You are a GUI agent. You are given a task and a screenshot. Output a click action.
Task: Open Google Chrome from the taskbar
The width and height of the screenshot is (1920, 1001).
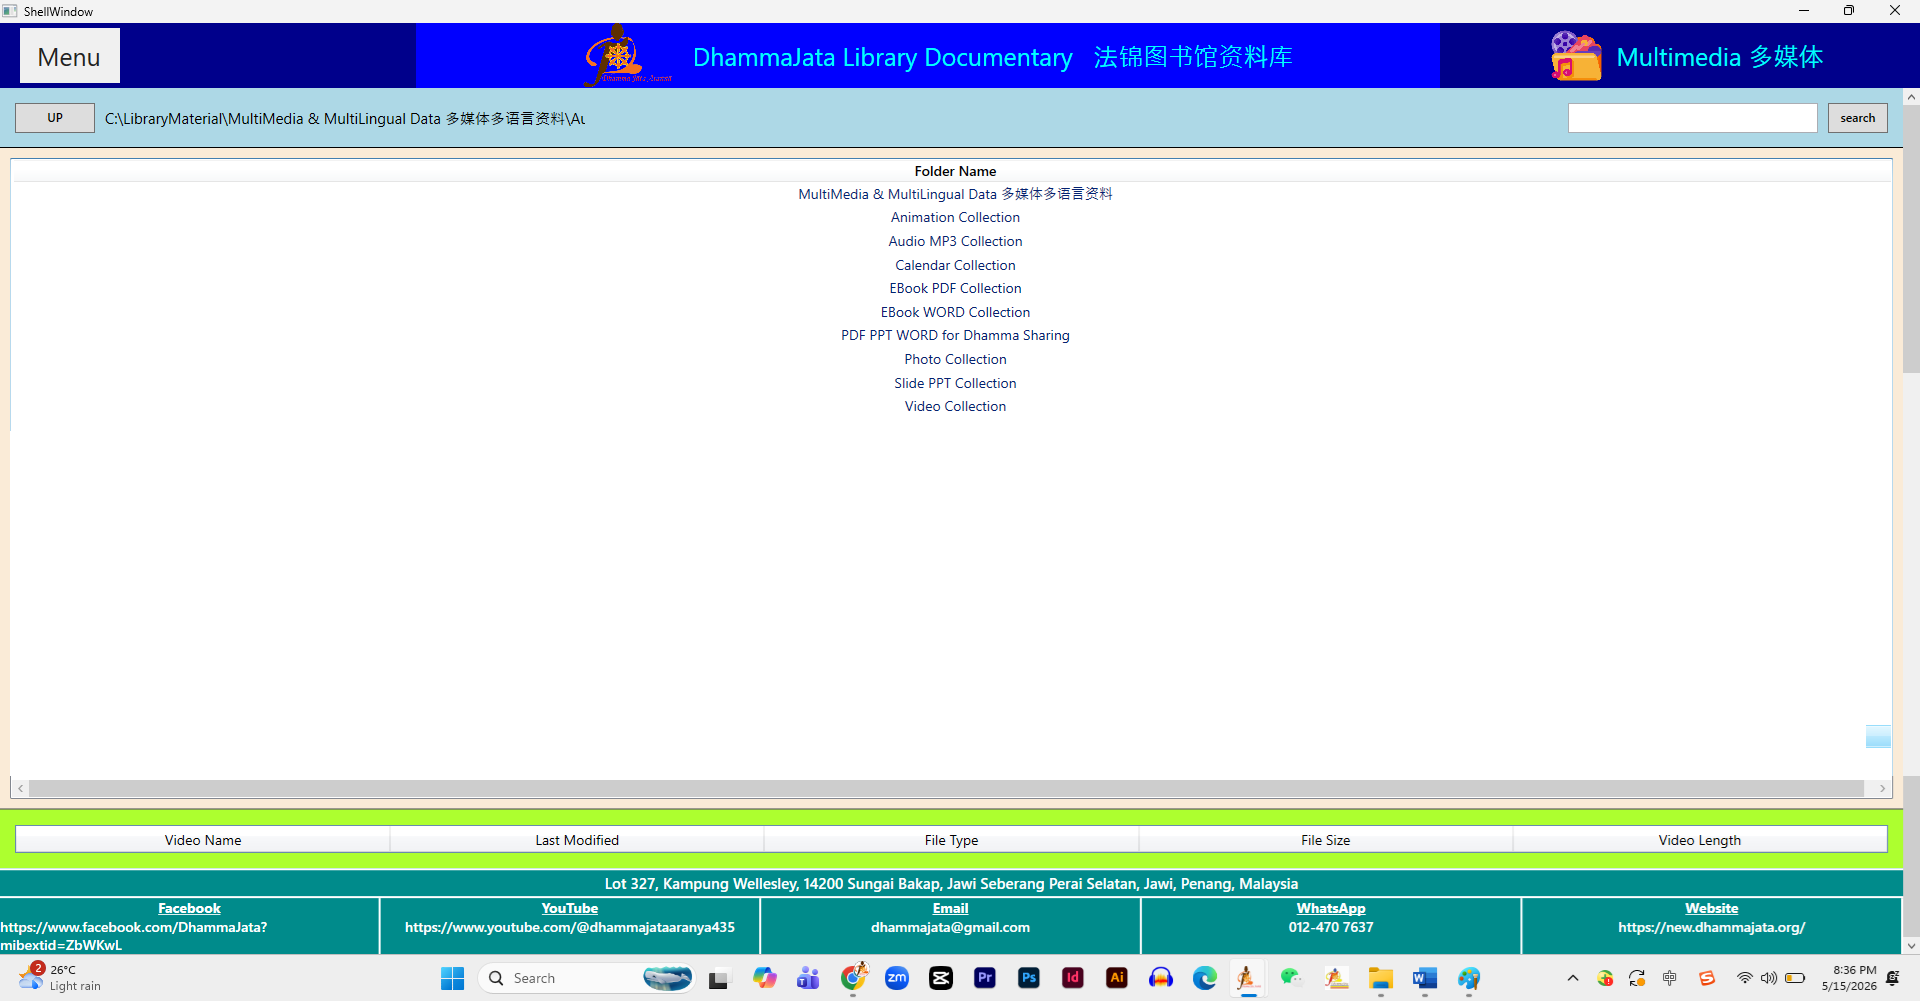[x=853, y=978]
